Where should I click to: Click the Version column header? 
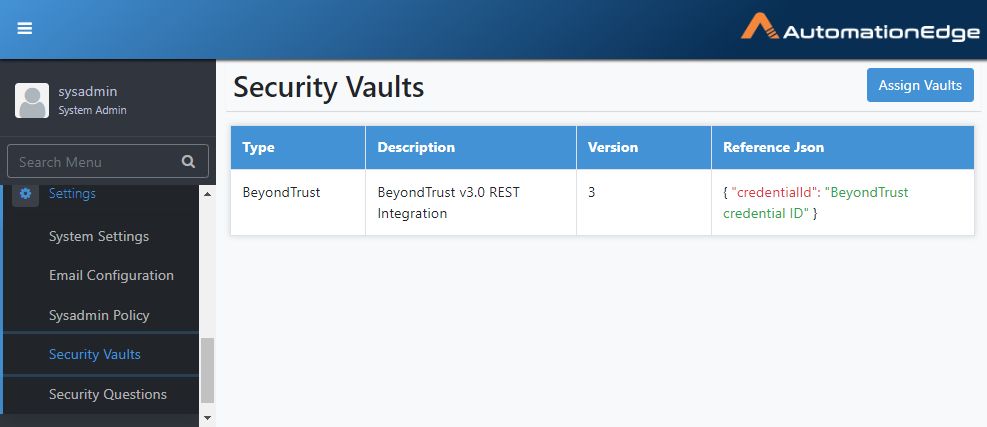click(x=644, y=147)
